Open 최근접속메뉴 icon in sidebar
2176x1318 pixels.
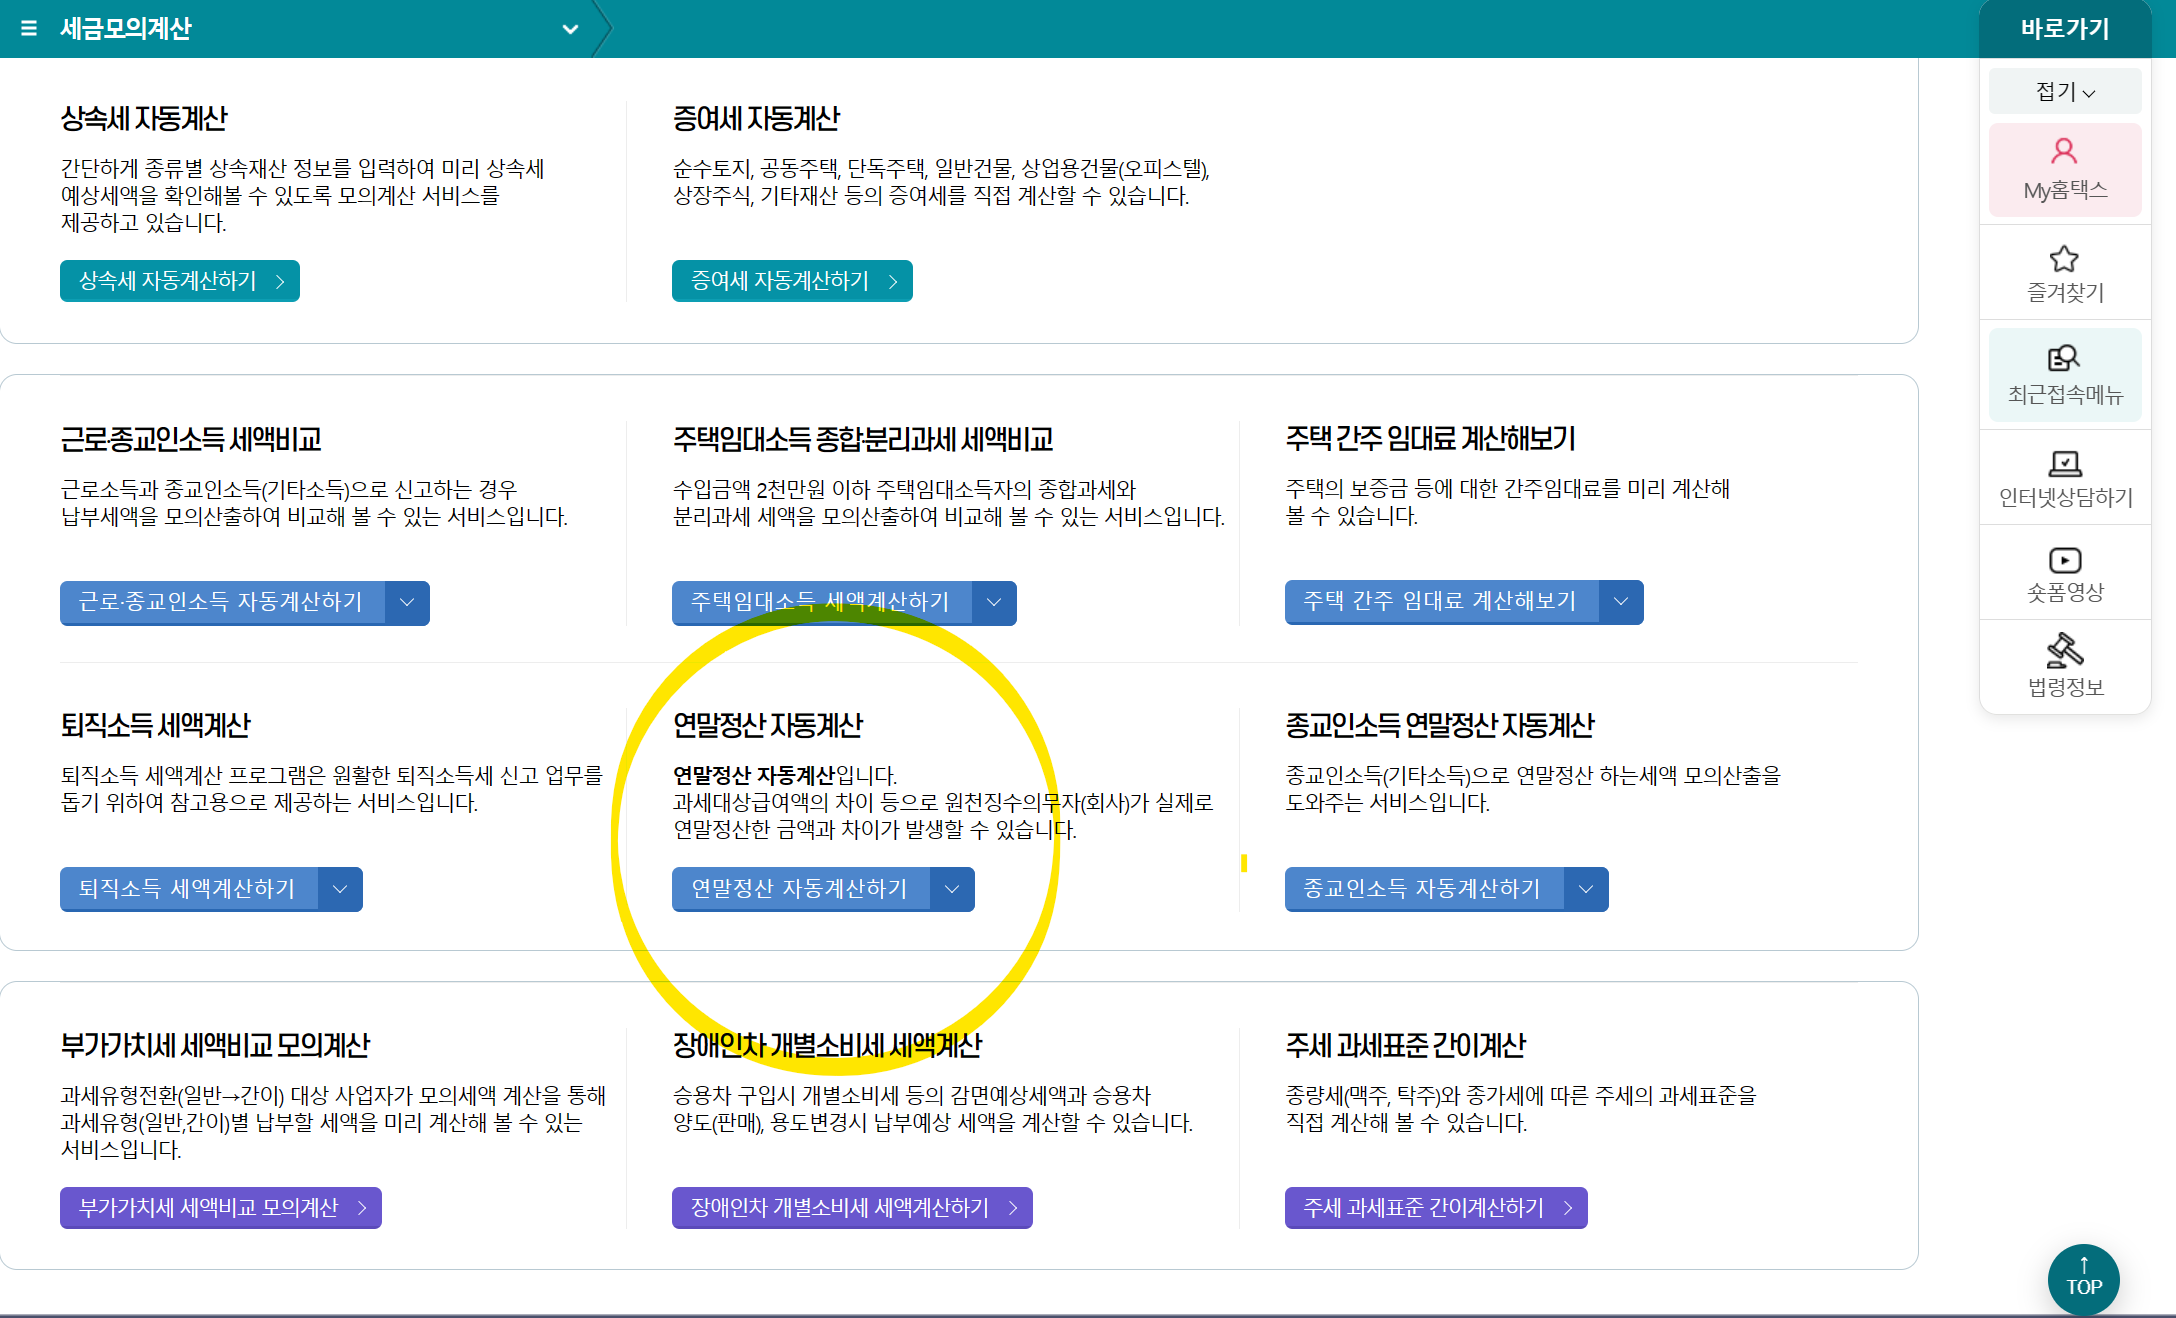click(x=2064, y=358)
